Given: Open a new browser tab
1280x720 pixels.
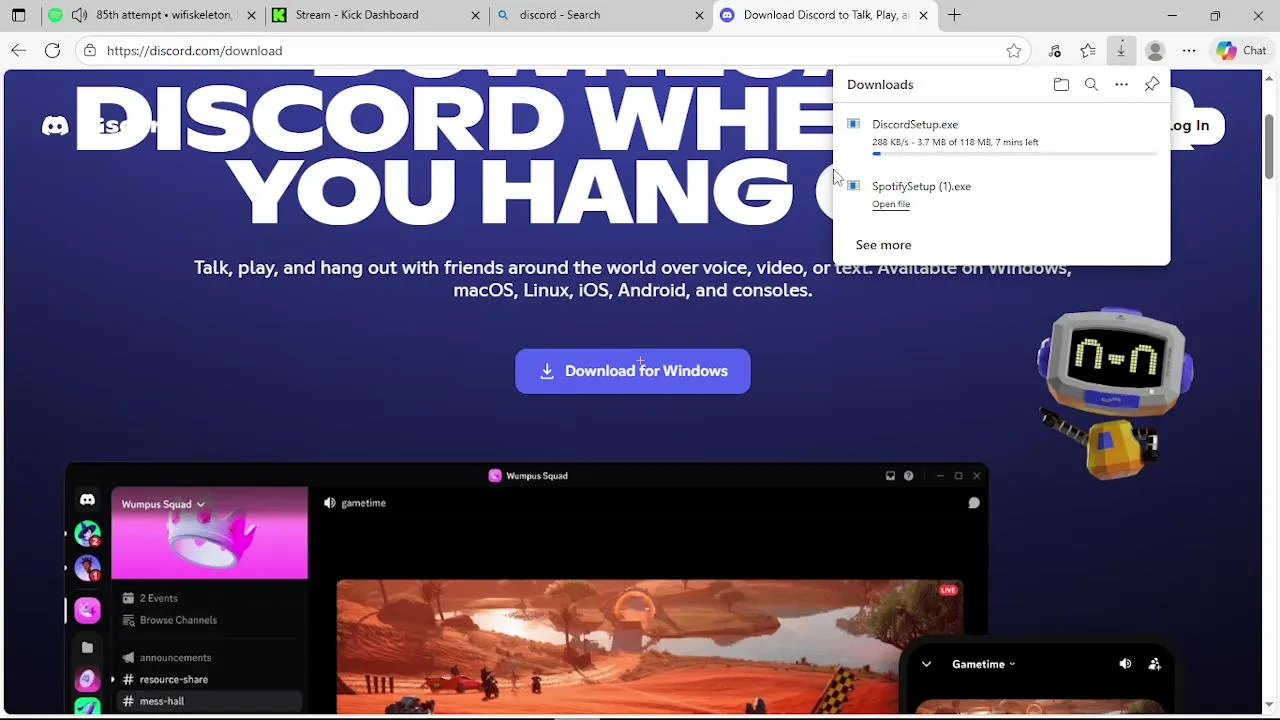Looking at the screenshot, I should (x=954, y=15).
